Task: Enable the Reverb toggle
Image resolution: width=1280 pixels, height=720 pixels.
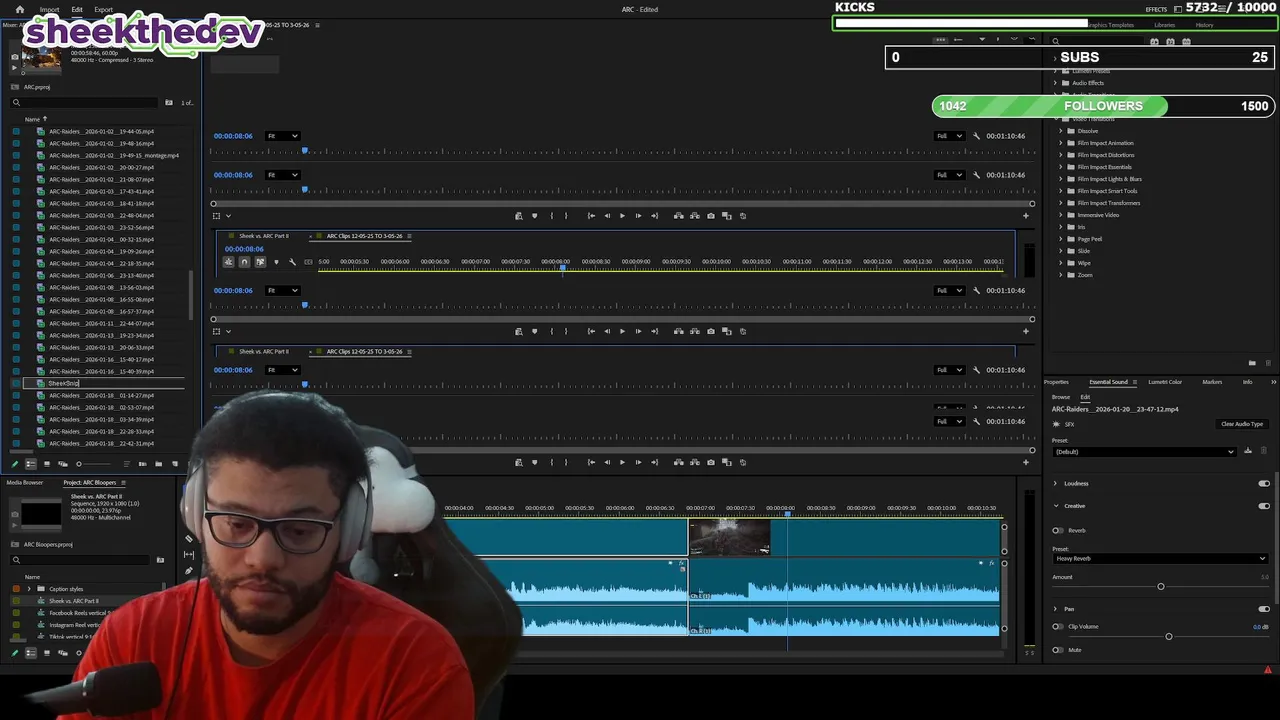Action: (1057, 530)
